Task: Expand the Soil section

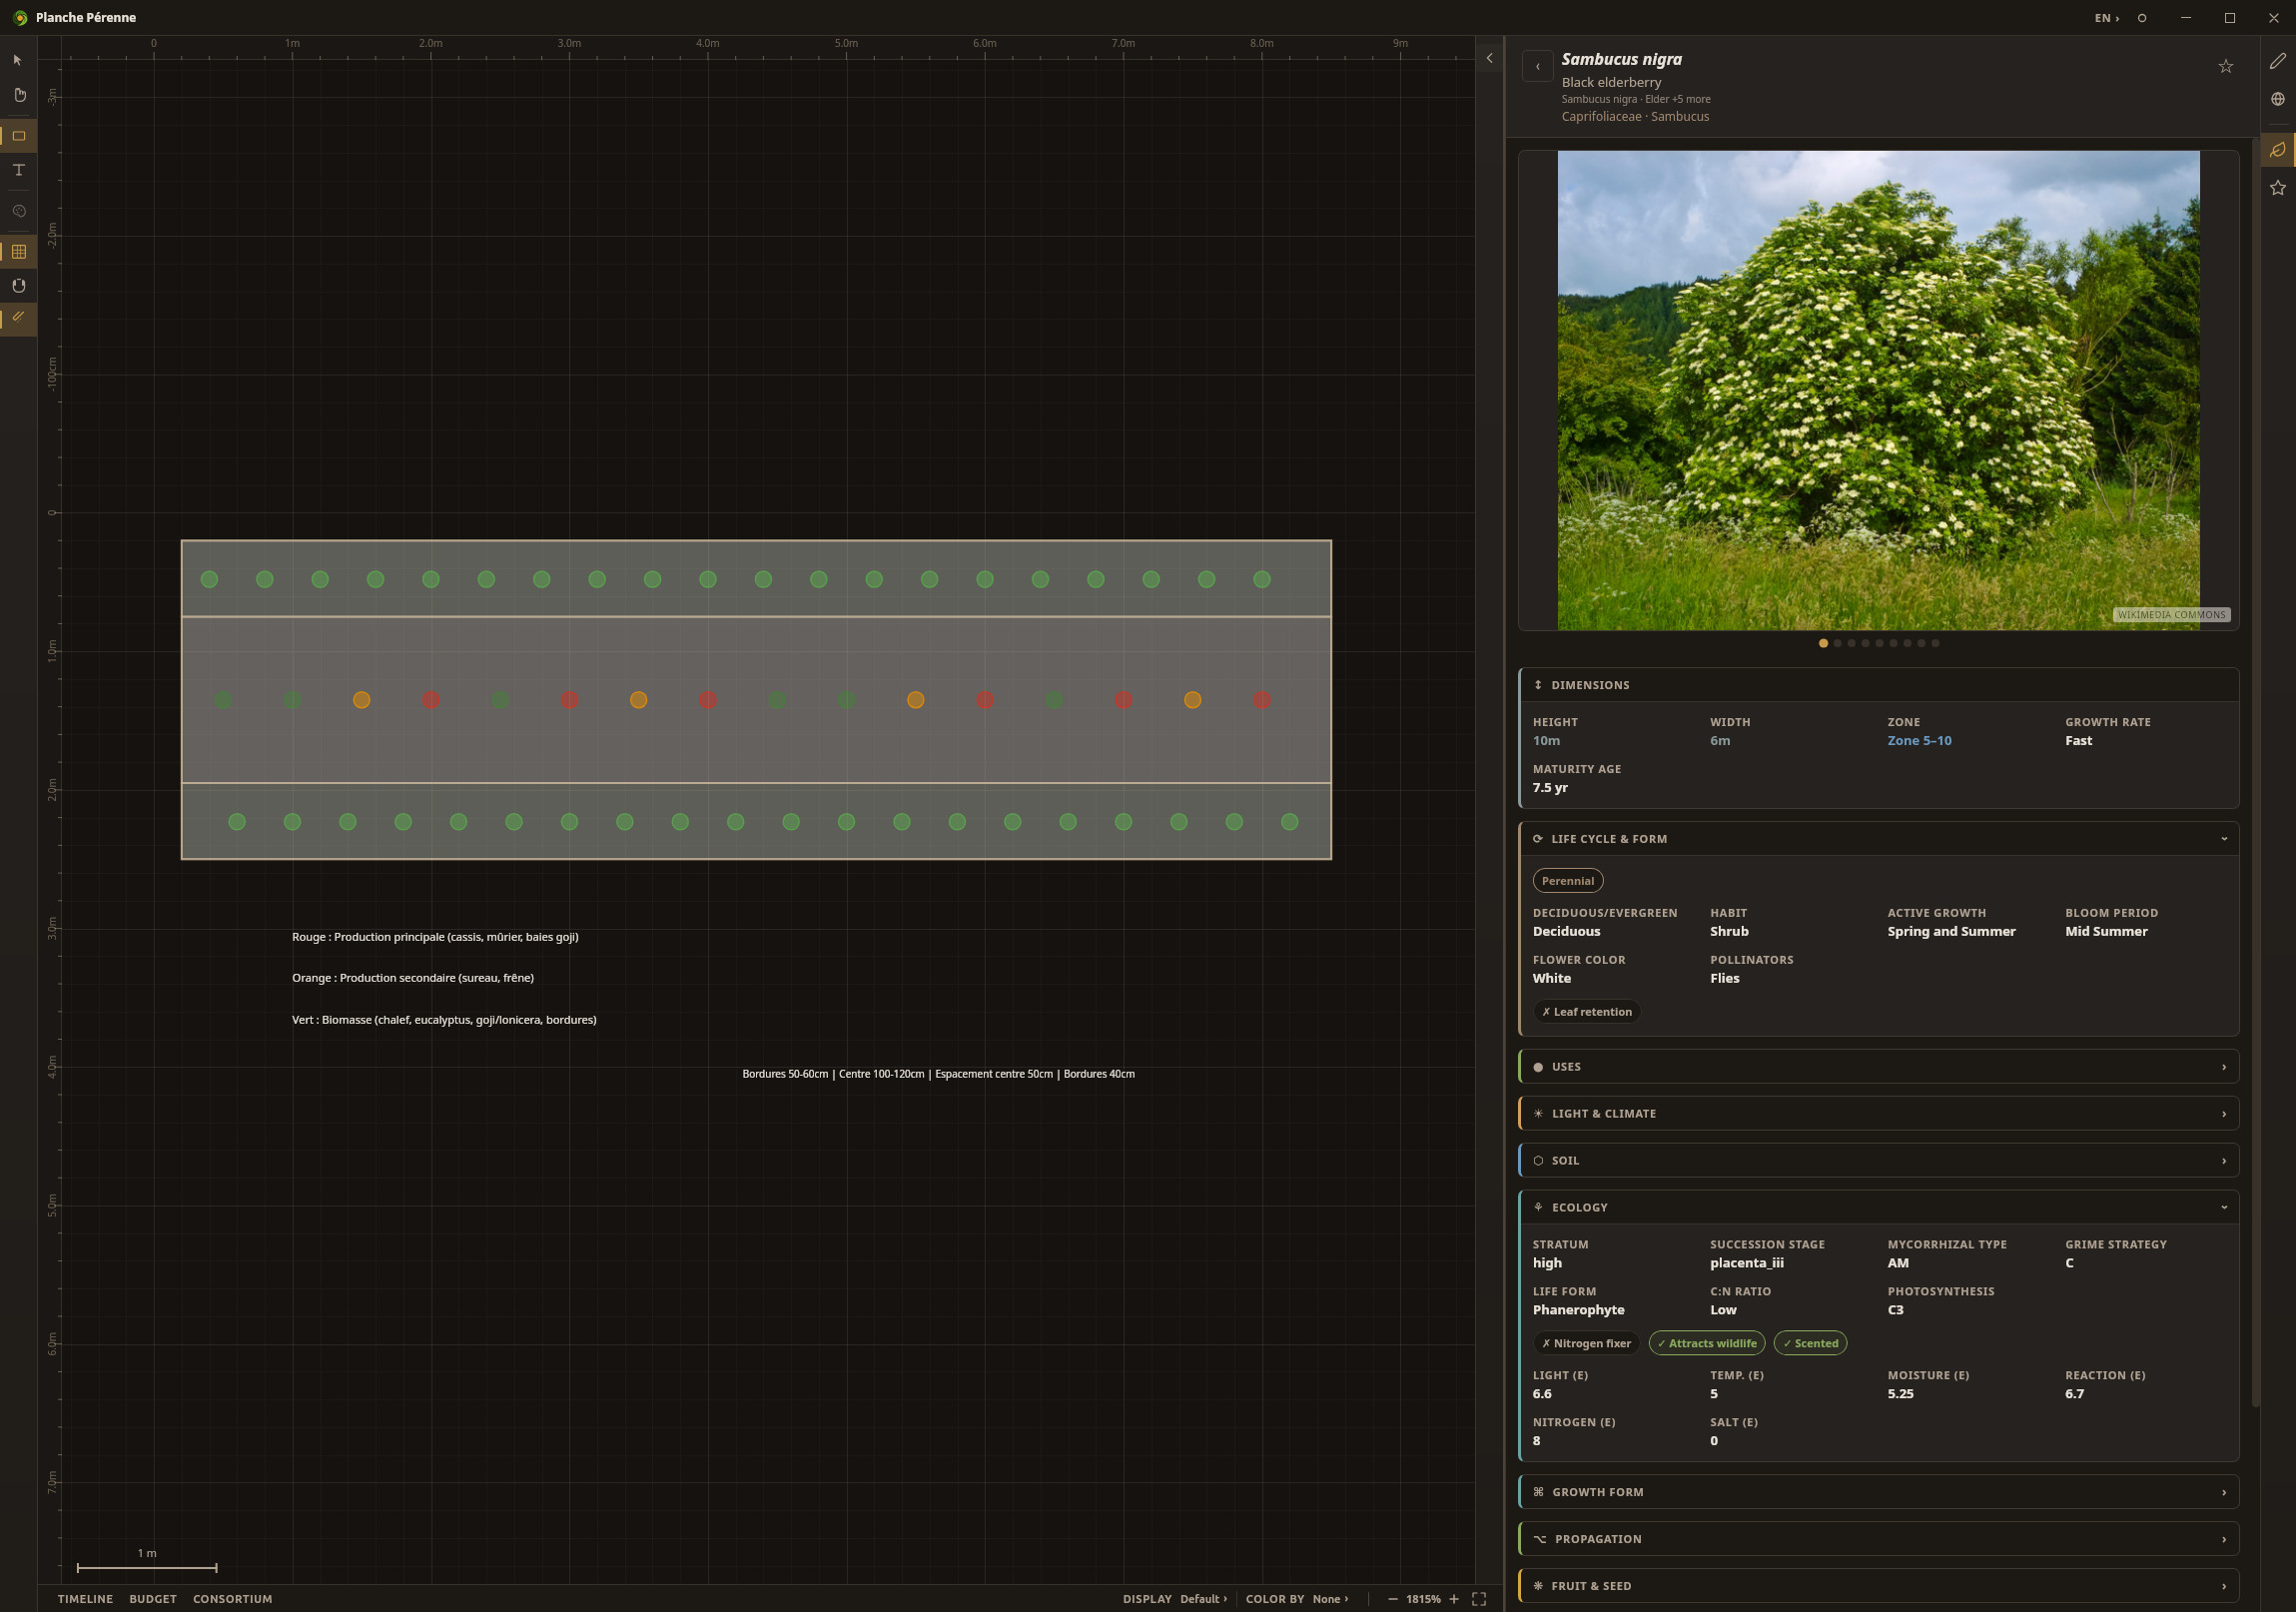Action: 1878,1161
